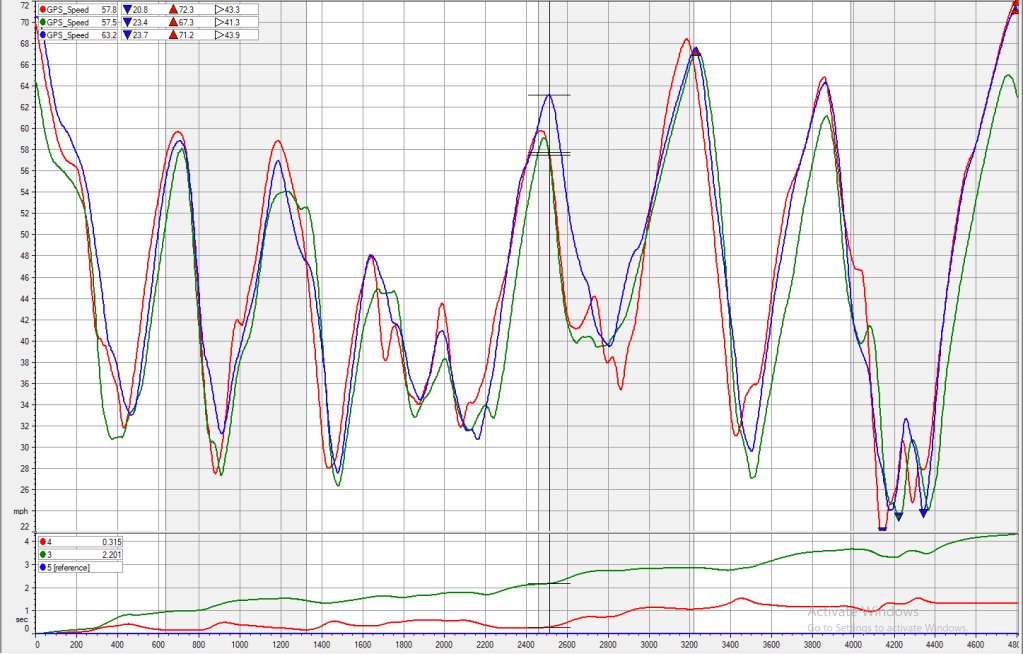This screenshot has width=1023, height=654.
Task: Click the blue peak marker near 3200
Action: 696,51
